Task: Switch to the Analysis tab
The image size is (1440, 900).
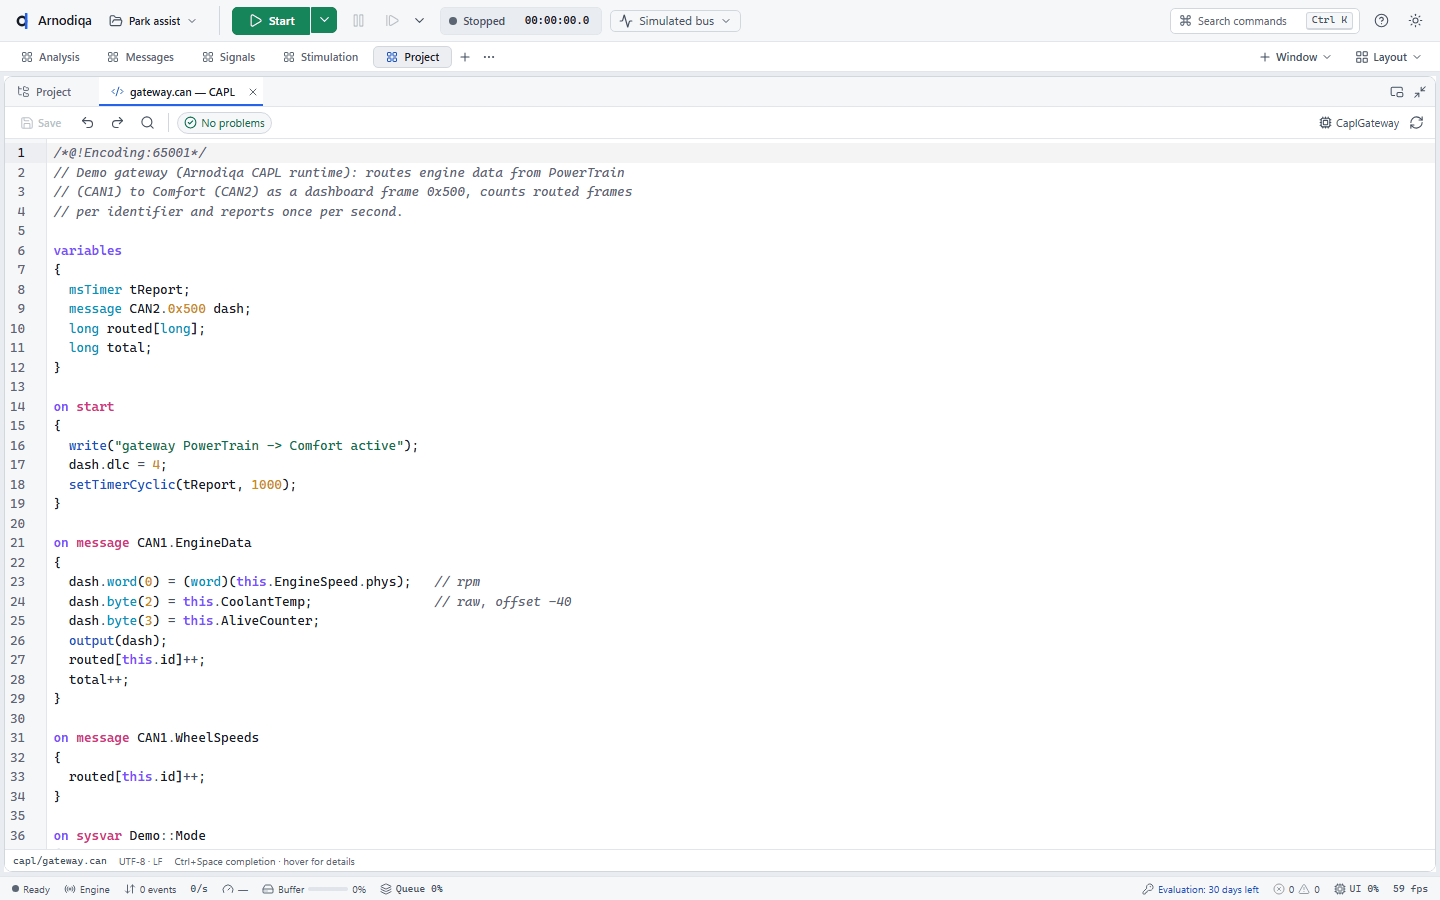Action: point(50,57)
